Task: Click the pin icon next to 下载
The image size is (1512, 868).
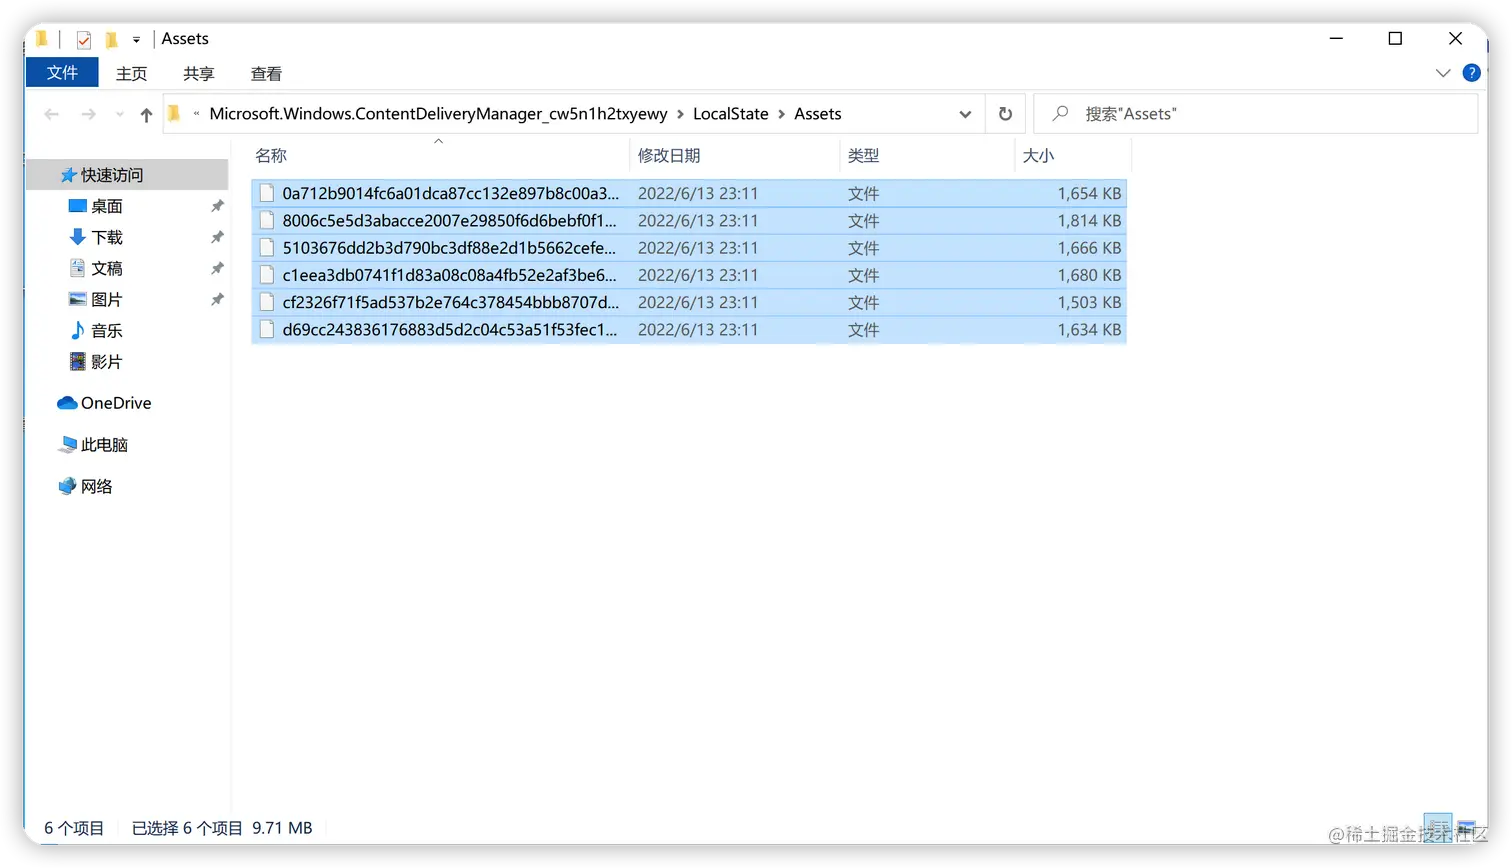Action: [x=217, y=237]
